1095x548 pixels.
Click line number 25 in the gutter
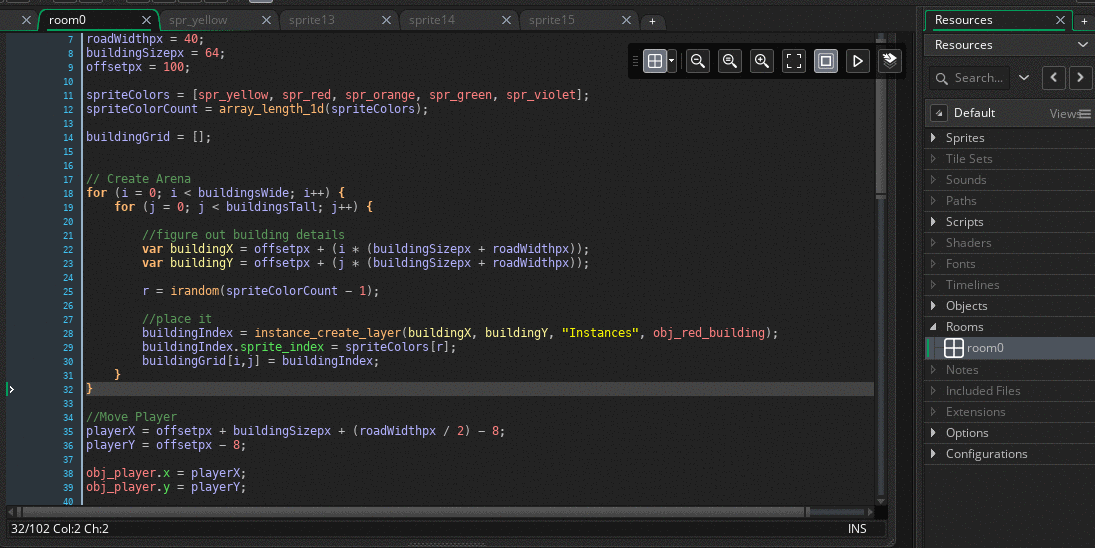pyautogui.click(x=68, y=292)
